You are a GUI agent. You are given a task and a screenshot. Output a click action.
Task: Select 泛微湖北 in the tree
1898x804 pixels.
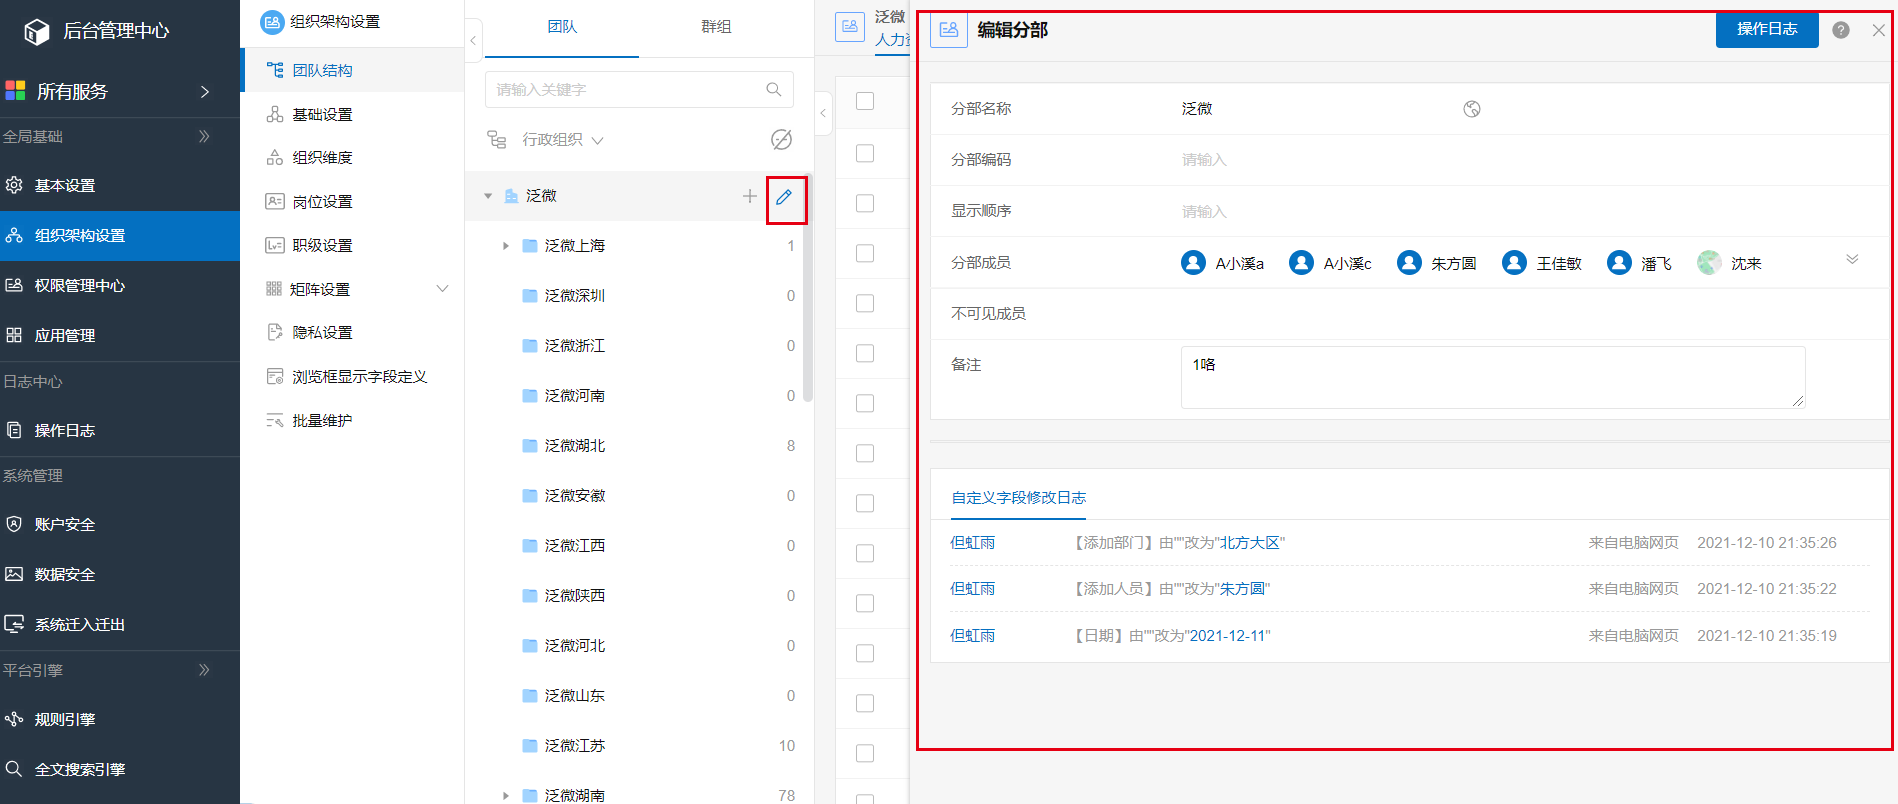575,446
